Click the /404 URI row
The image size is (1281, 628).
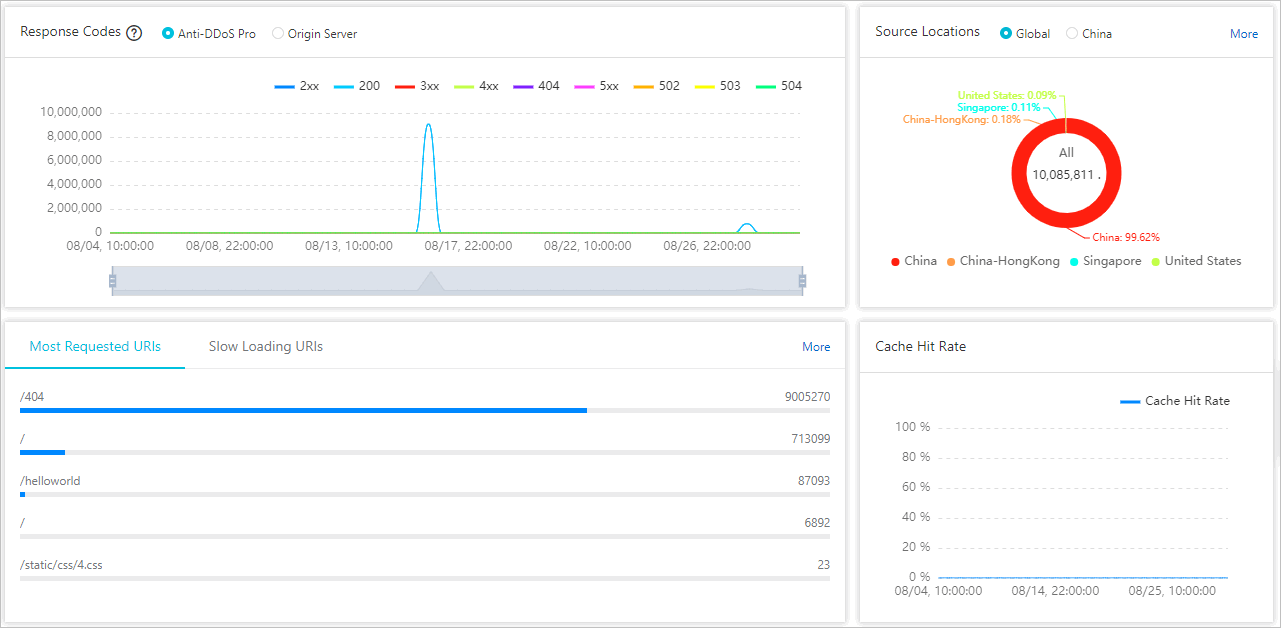(425, 402)
